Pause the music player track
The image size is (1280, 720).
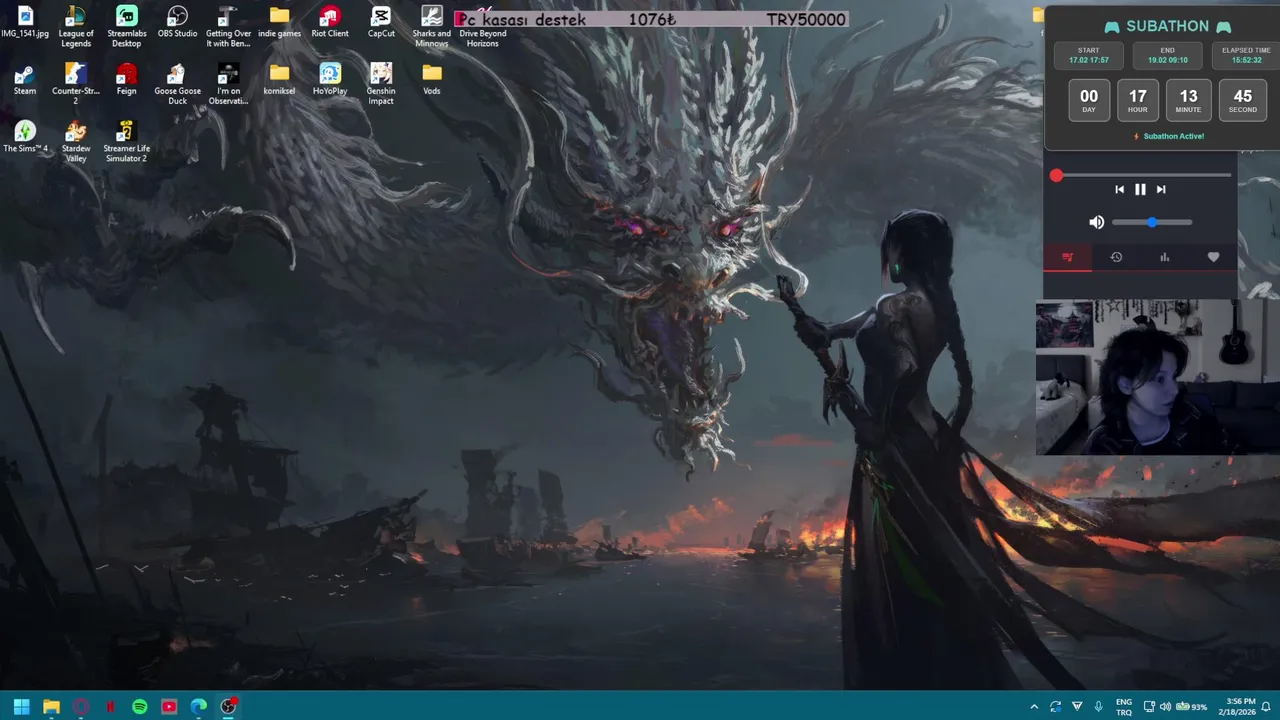coord(1140,189)
